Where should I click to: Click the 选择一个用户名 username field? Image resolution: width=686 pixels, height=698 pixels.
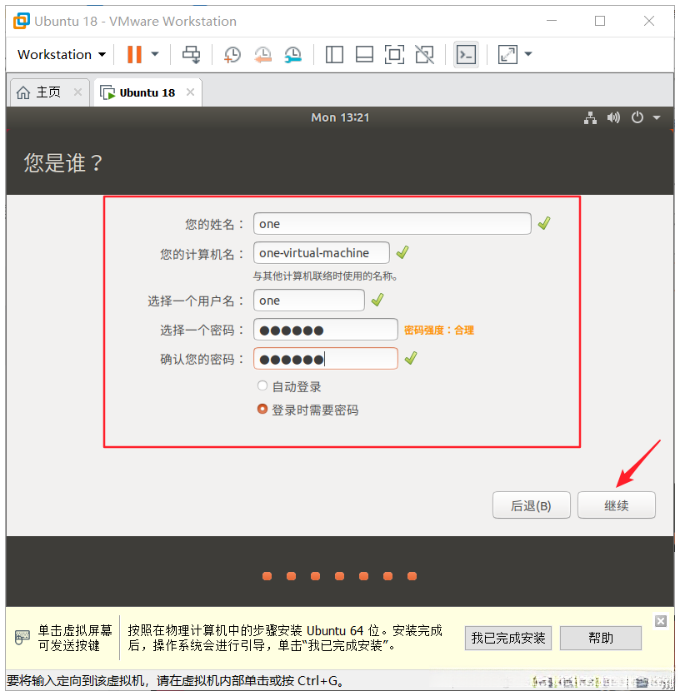pyautogui.click(x=309, y=300)
